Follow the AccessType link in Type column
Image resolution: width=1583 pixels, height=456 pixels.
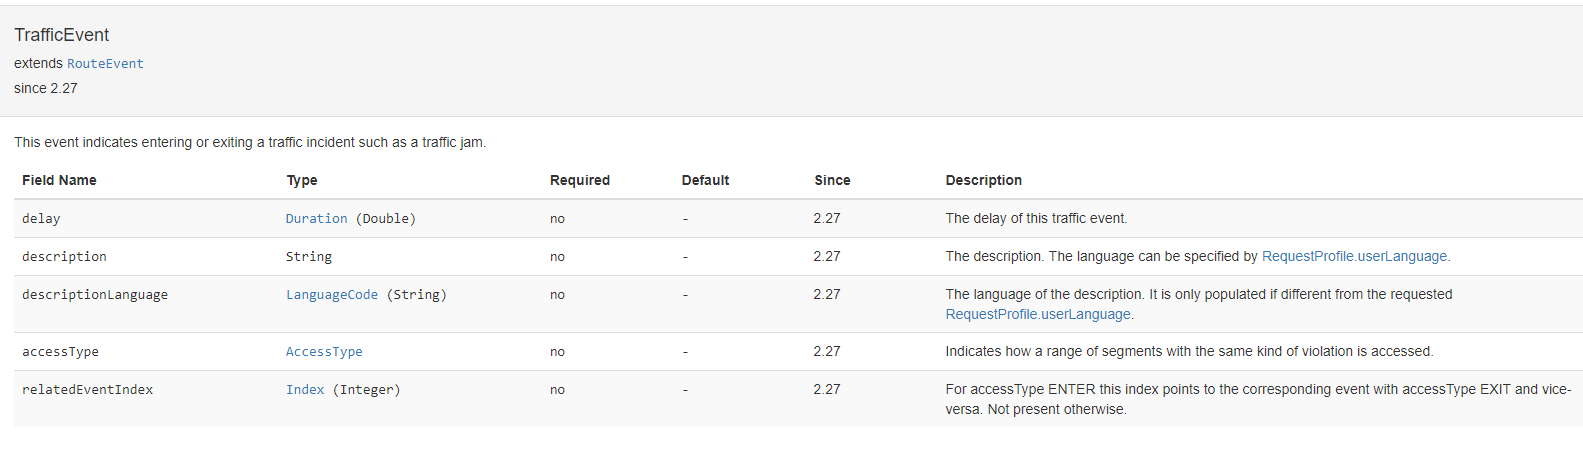[324, 352]
